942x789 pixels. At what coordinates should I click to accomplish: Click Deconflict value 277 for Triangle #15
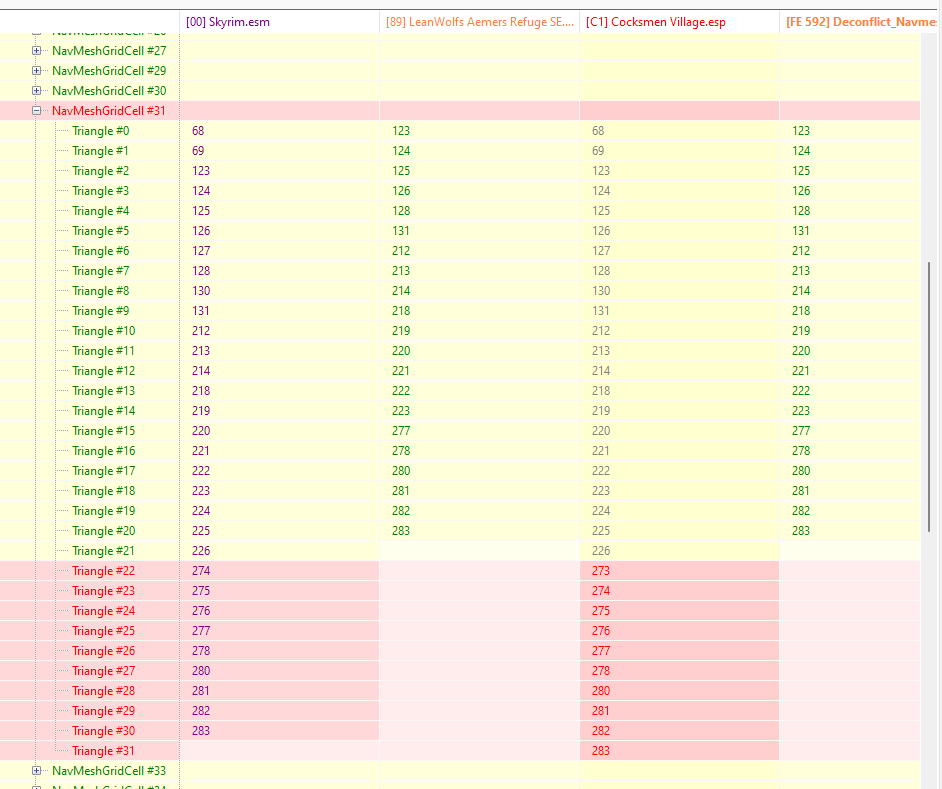(x=801, y=431)
